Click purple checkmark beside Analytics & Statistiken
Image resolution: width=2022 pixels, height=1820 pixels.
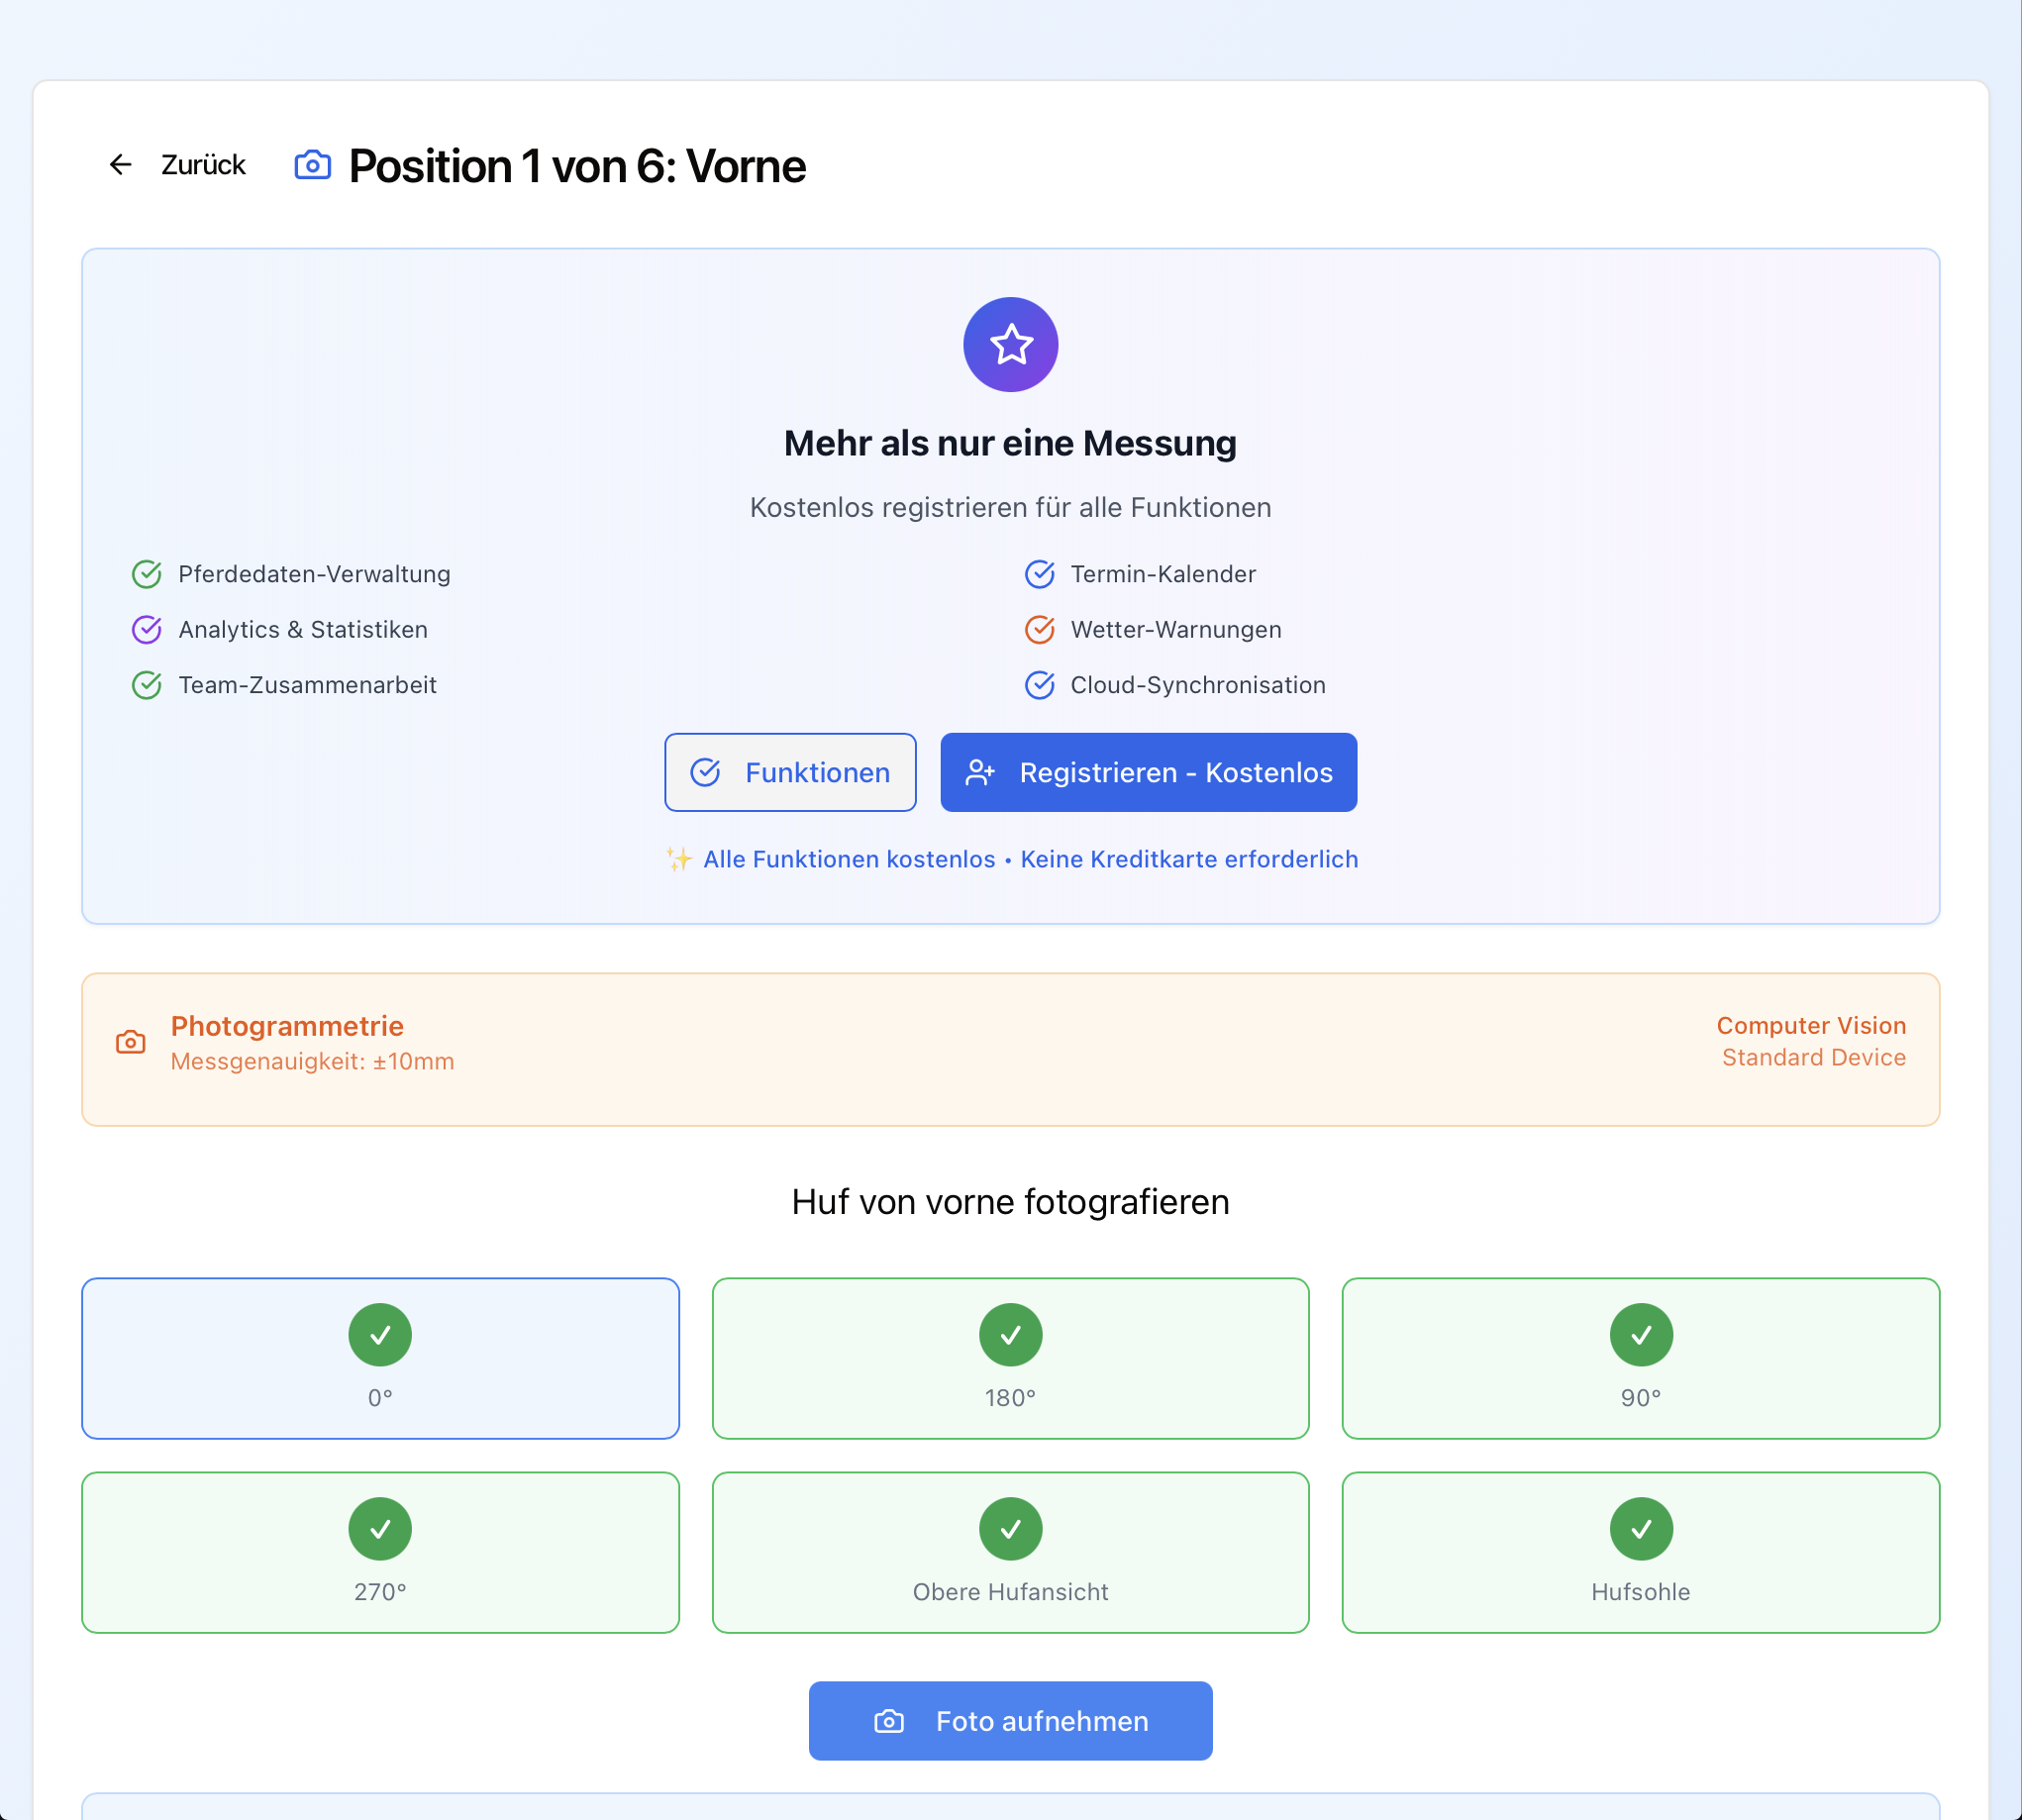tap(147, 629)
